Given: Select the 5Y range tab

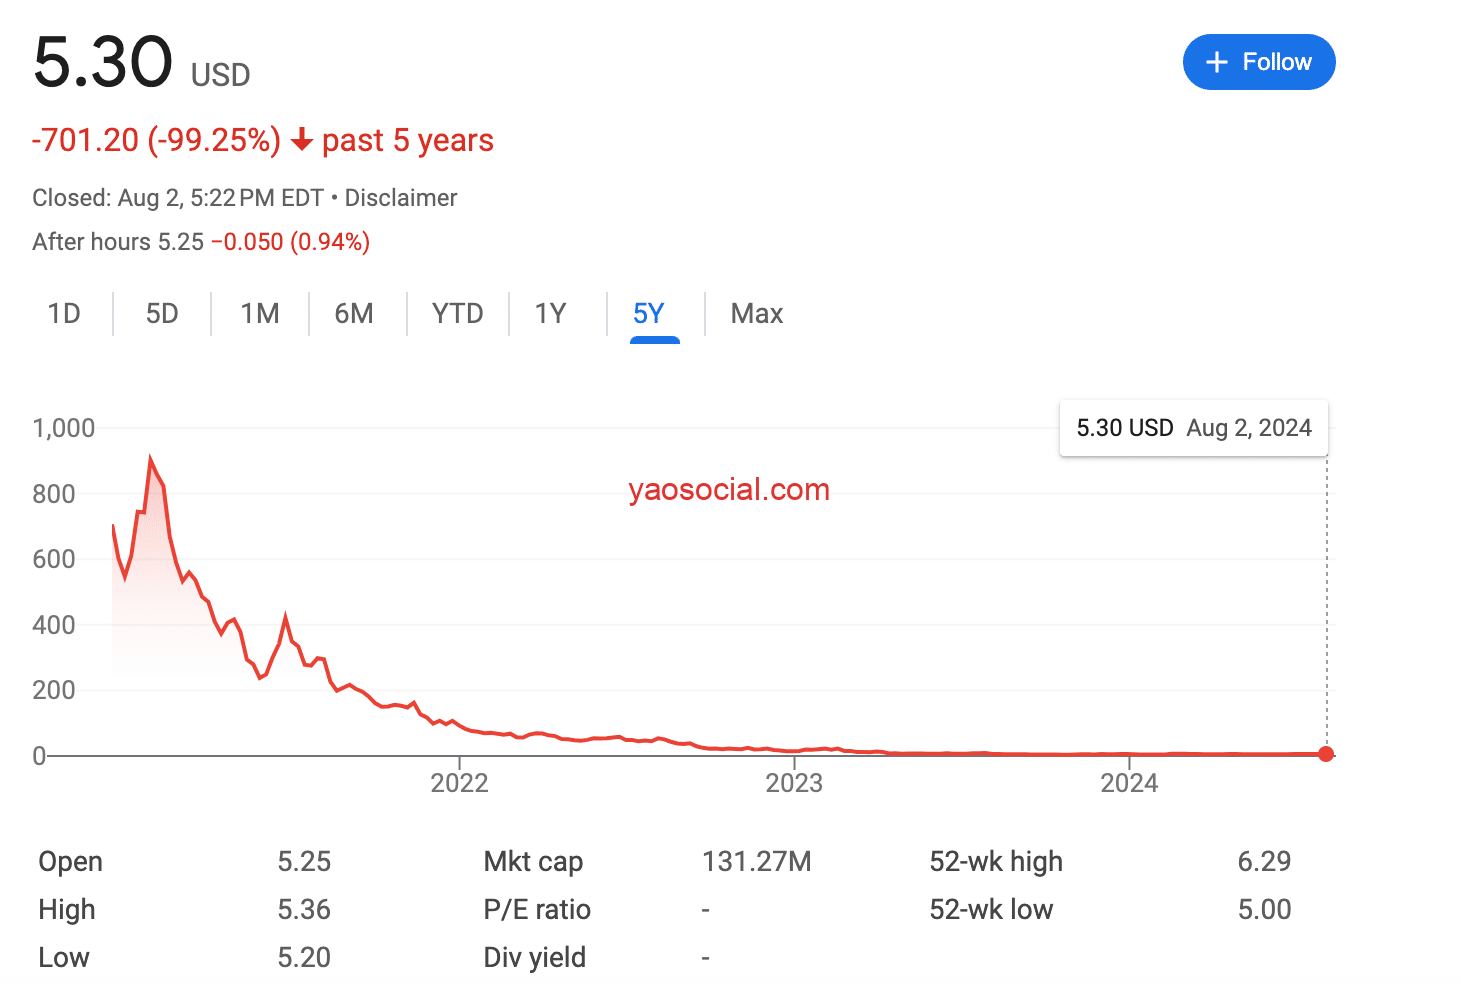Looking at the screenshot, I should point(649,314).
